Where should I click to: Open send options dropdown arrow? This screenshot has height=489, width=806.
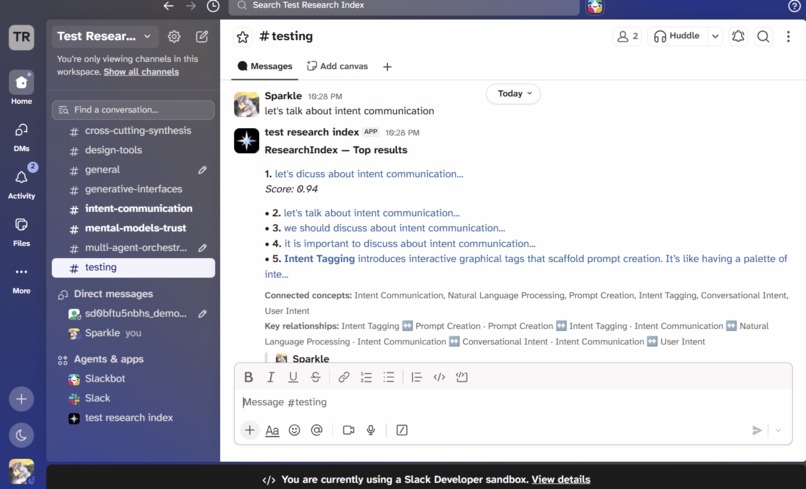(x=778, y=430)
